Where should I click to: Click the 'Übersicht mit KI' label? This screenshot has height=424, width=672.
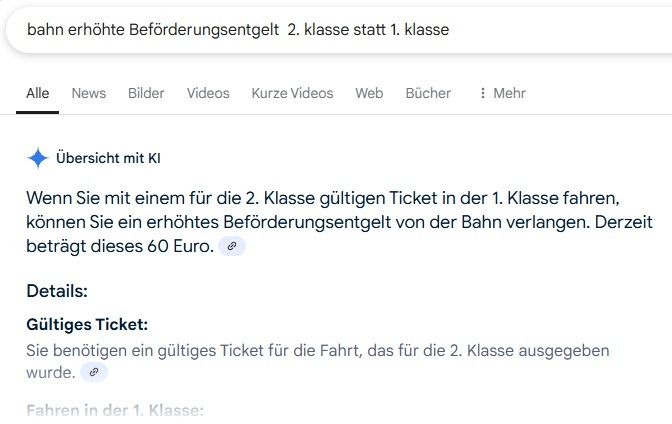pyautogui.click(x=108, y=157)
